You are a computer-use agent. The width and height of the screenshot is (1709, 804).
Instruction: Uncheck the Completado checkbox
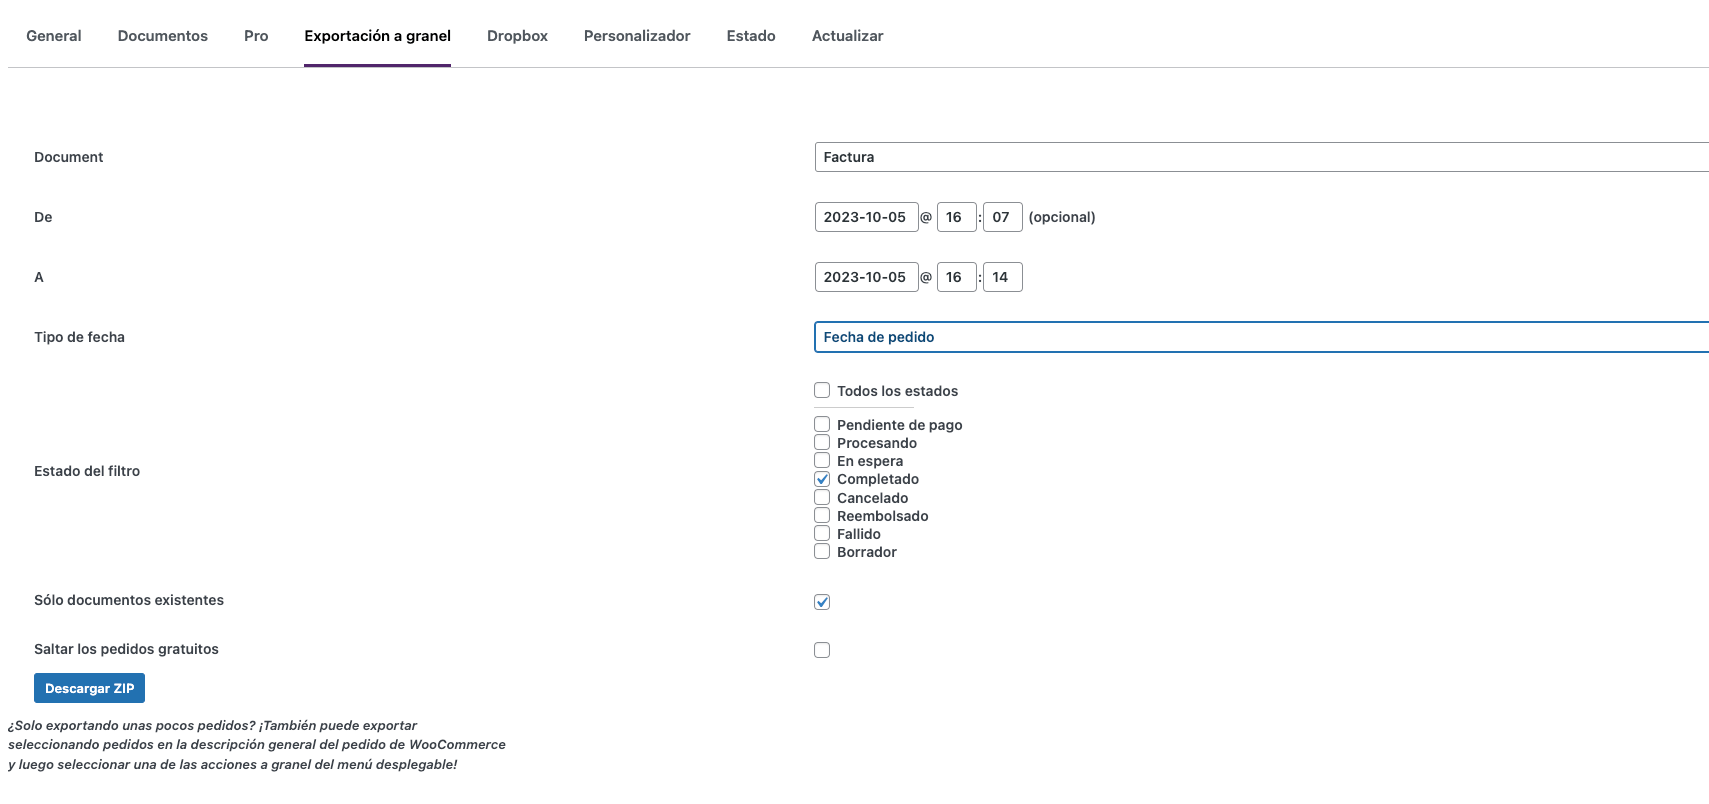click(x=822, y=479)
